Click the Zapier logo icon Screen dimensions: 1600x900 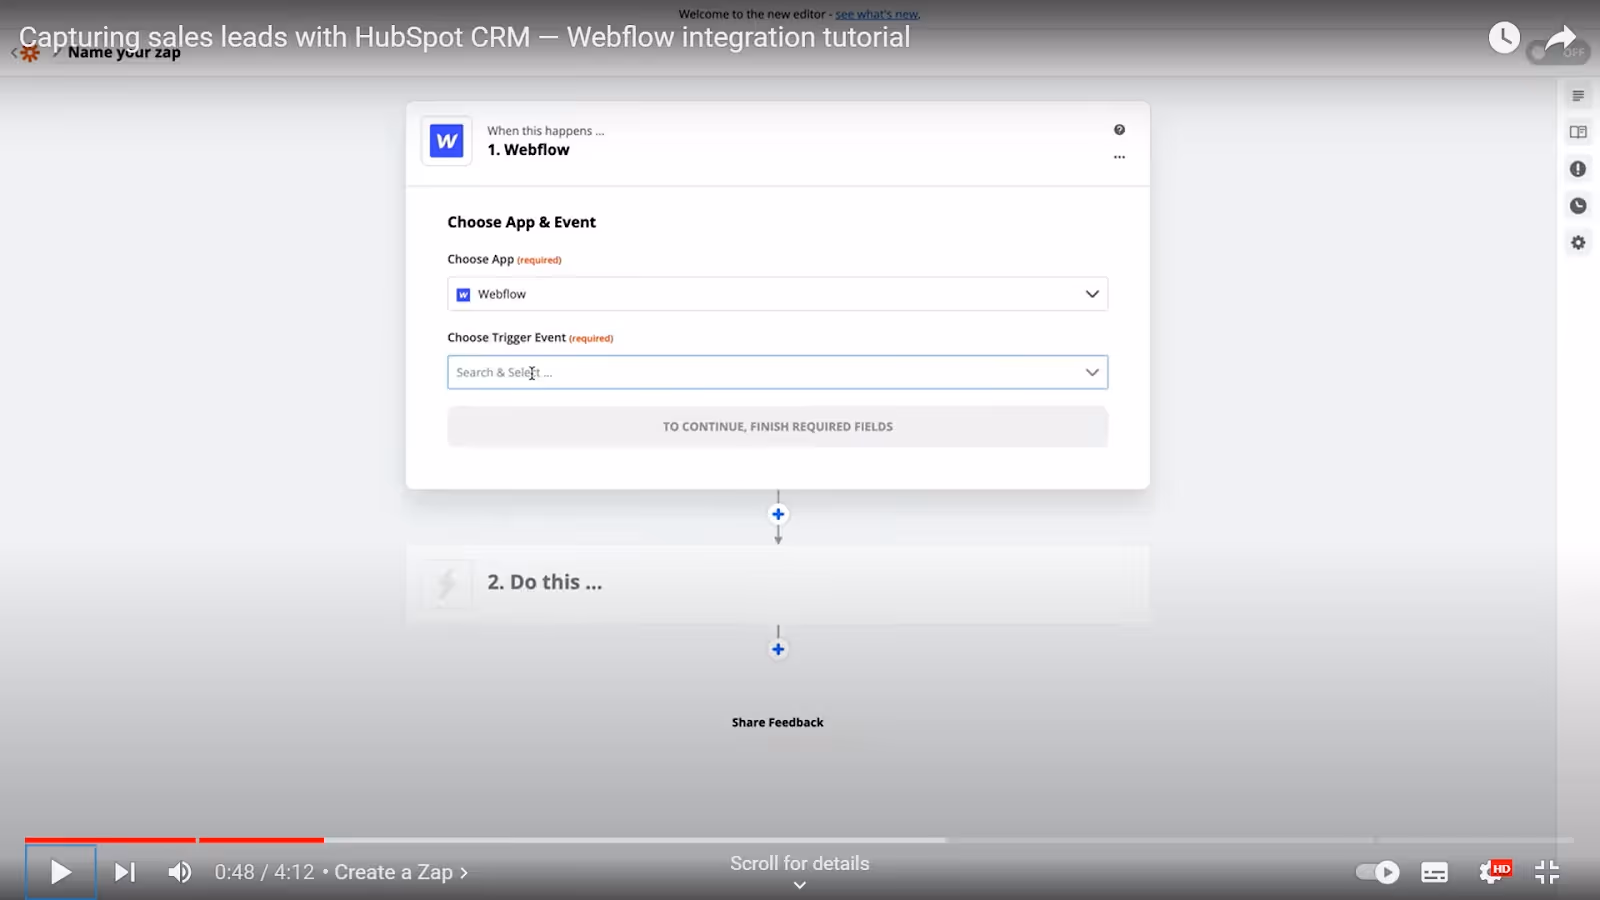click(30, 53)
